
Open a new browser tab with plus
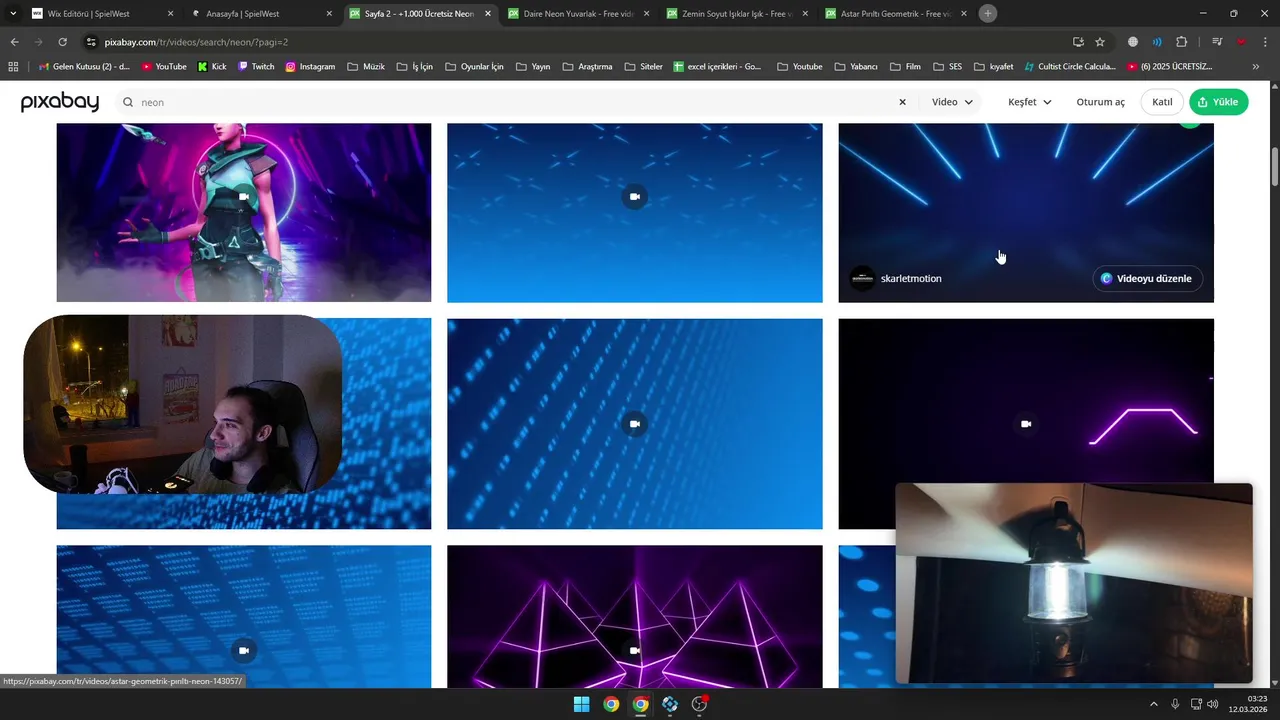click(x=988, y=14)
